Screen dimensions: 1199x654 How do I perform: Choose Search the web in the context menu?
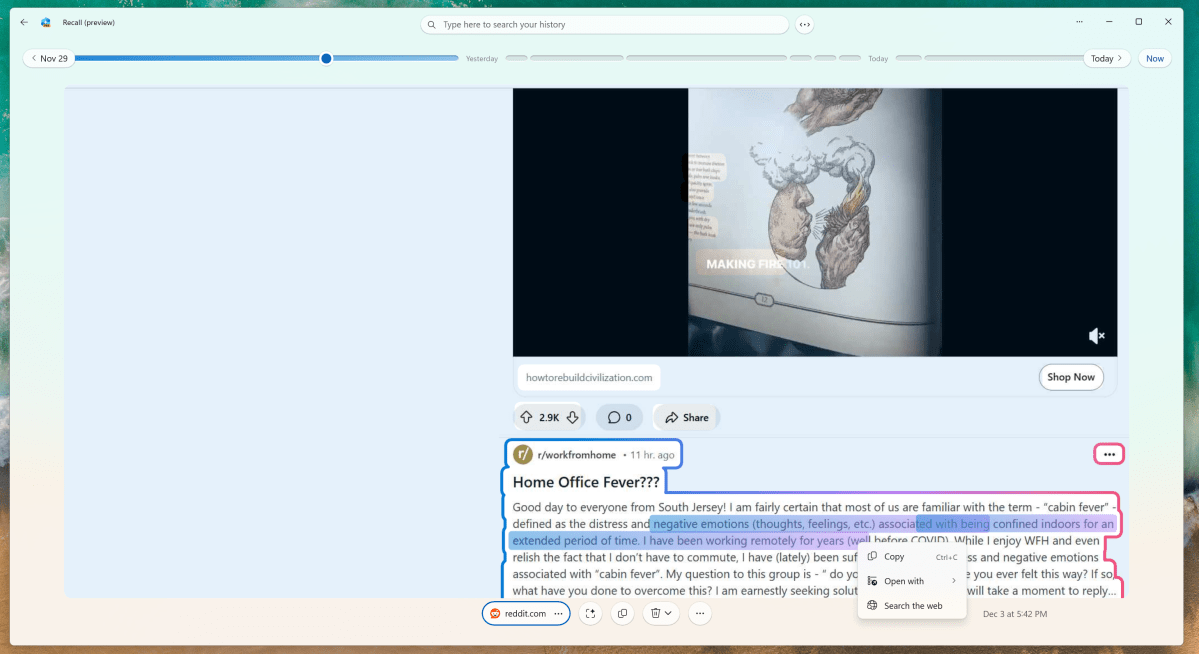(x=910, y=605)
